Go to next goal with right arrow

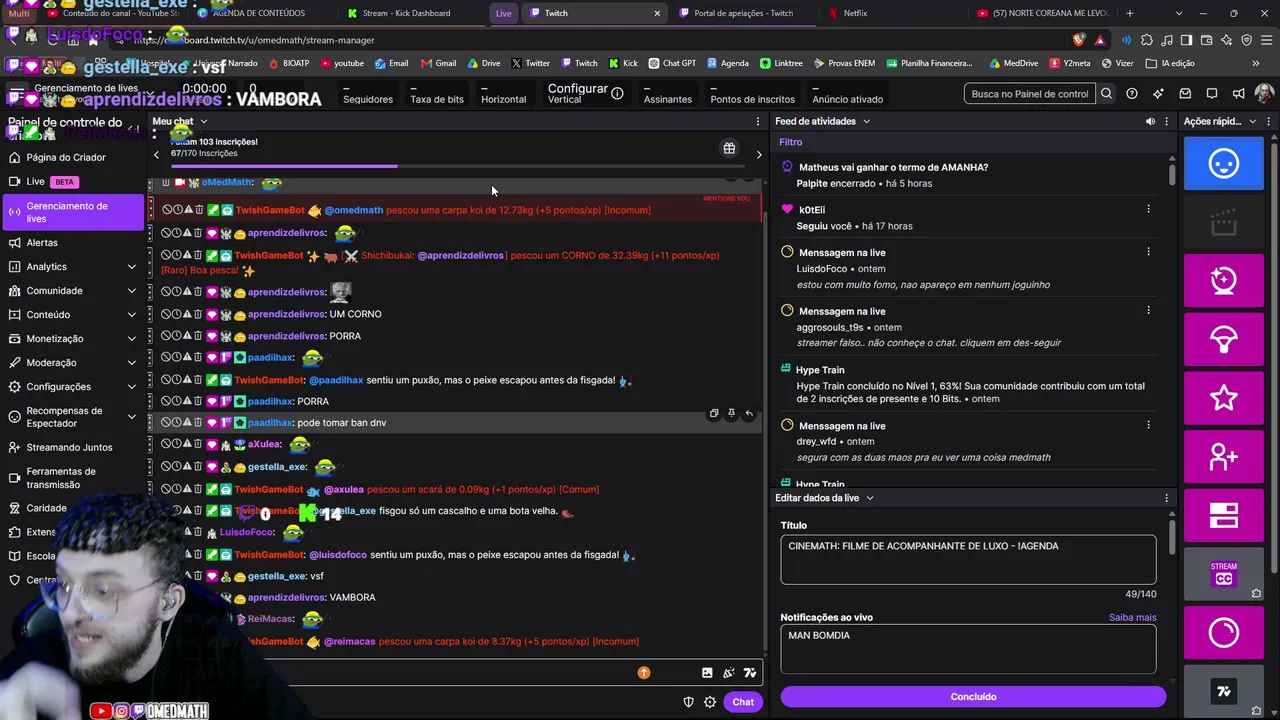(x=759, y=155)
